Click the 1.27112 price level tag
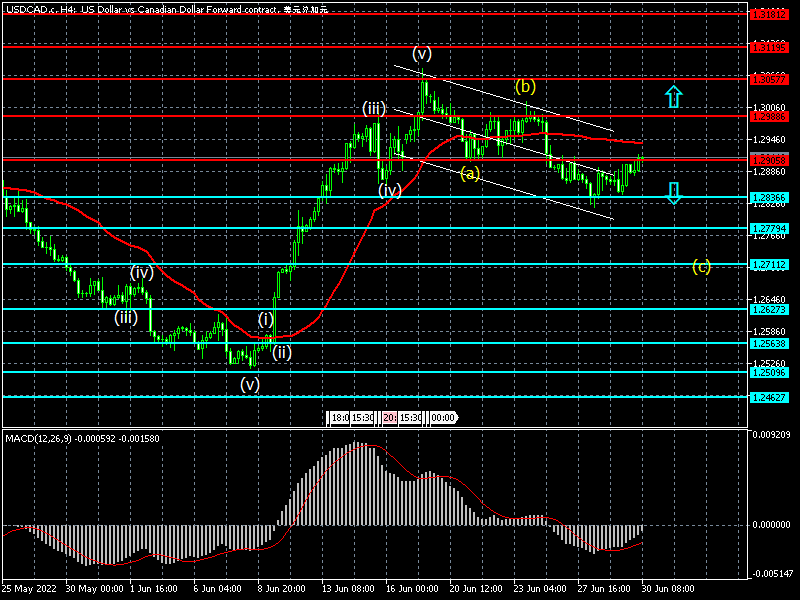 pyautogui.click(x=769, y=265)
